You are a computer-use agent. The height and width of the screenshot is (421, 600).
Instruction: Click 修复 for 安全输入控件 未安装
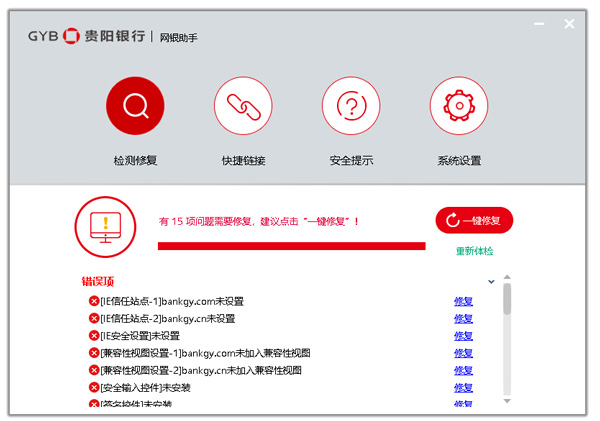pyautogui.click(x=463, y=388)
